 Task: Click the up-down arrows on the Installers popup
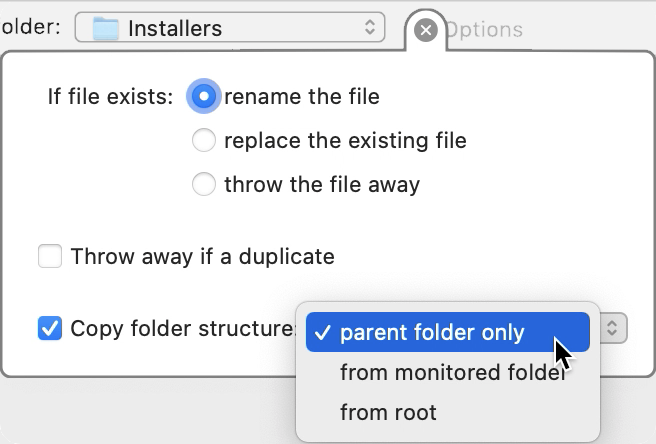coord(371,29)
